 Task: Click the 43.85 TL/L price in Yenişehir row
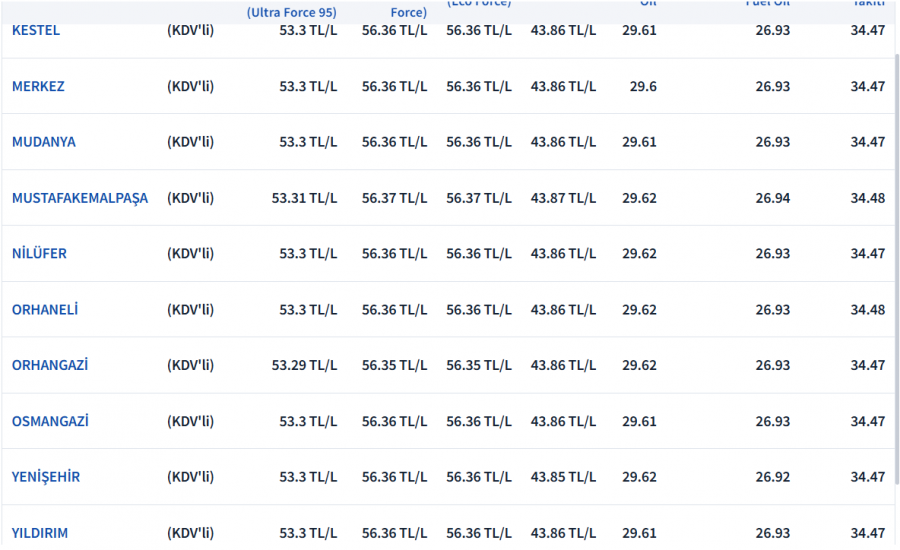pos(563,477)
